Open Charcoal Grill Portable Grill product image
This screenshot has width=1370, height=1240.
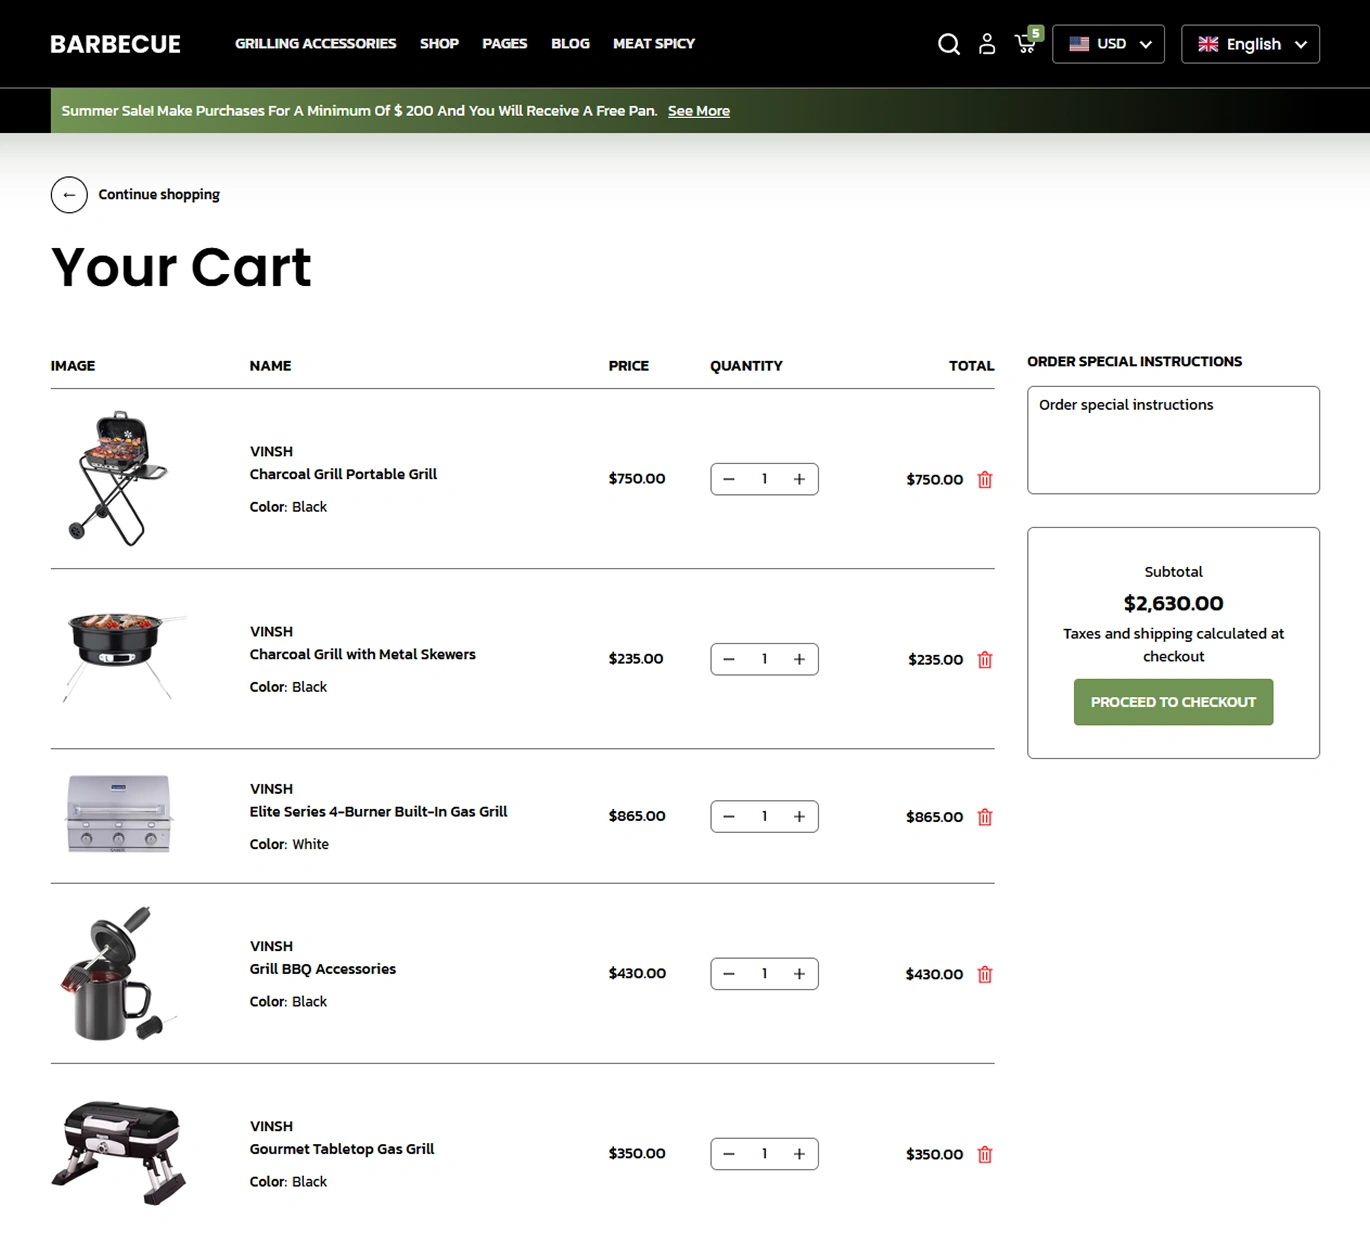[118, 478]
